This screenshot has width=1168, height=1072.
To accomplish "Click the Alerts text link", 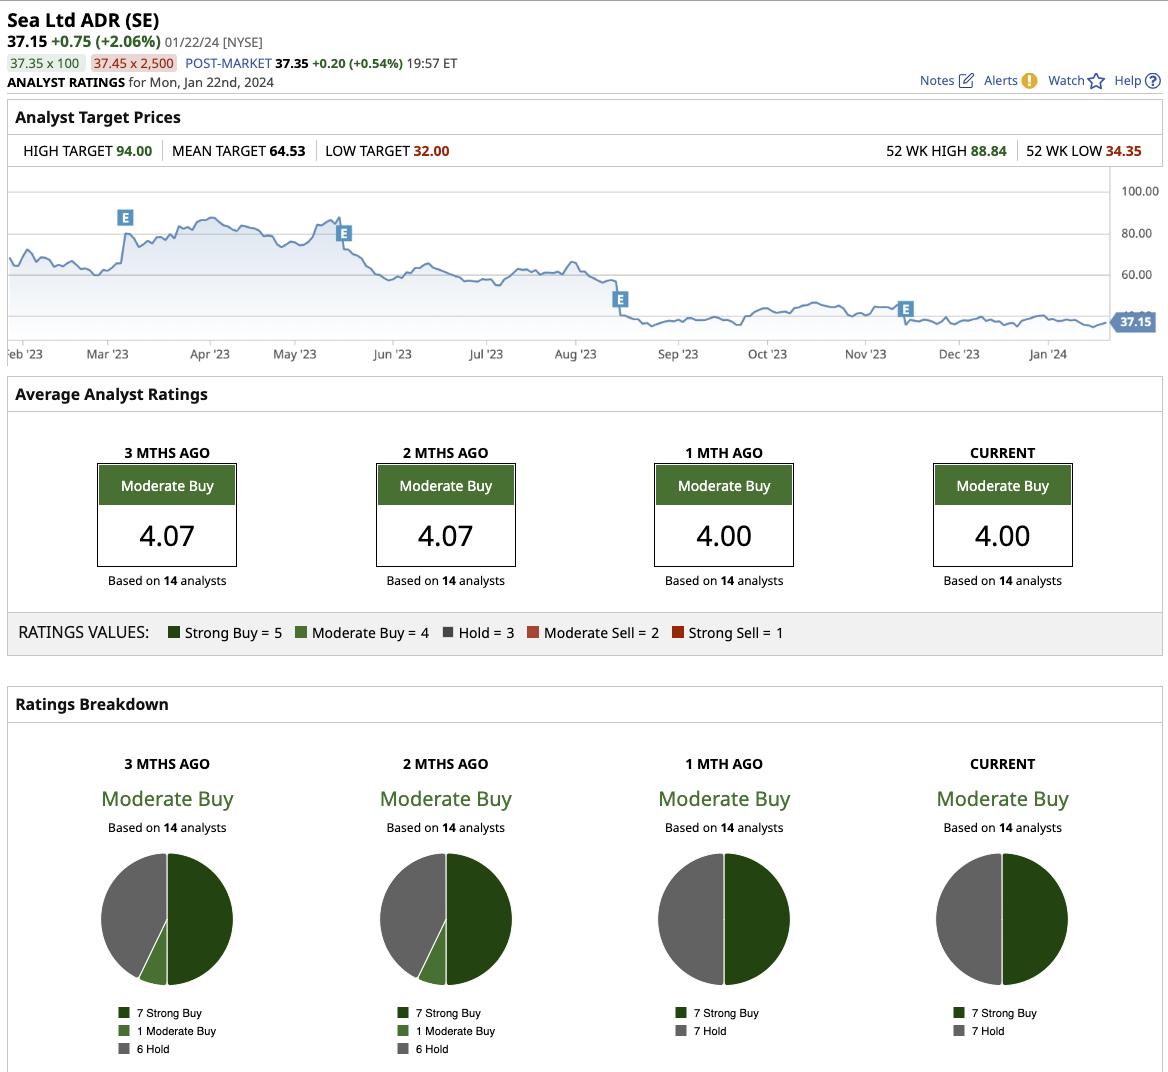I will click(1000, 81).
